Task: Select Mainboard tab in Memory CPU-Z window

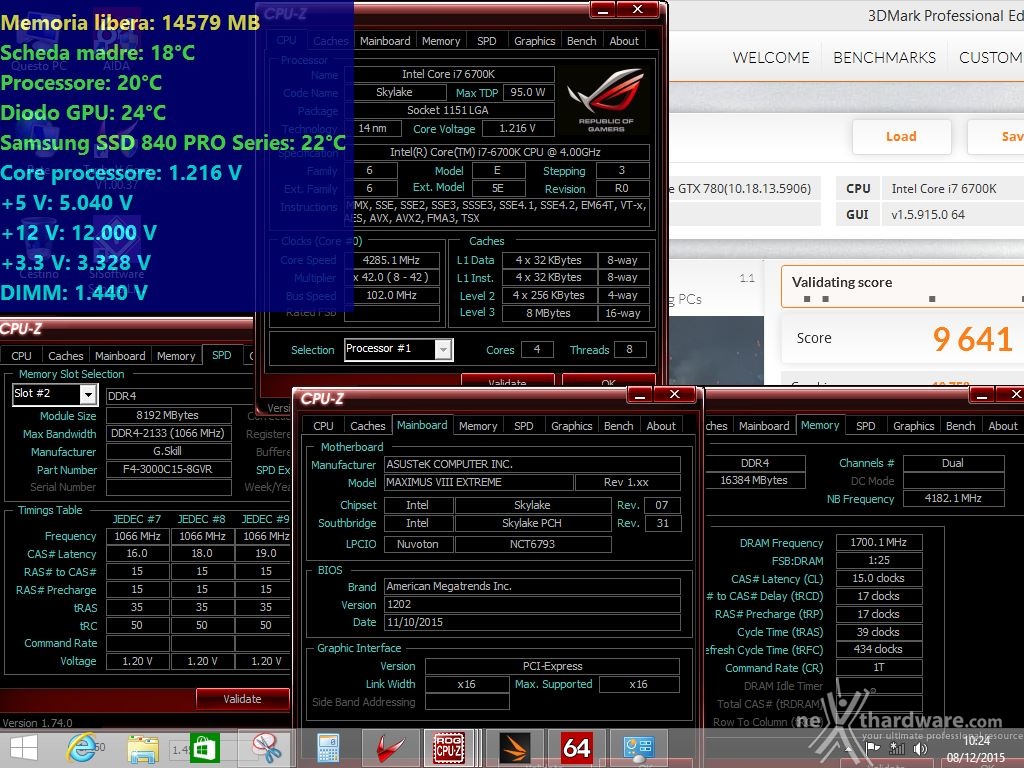Action: pos(764,426)
